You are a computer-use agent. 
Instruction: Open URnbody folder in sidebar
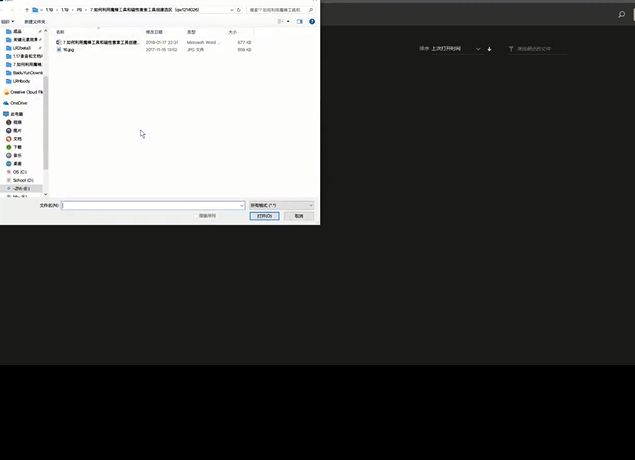(x=18, y=81)
